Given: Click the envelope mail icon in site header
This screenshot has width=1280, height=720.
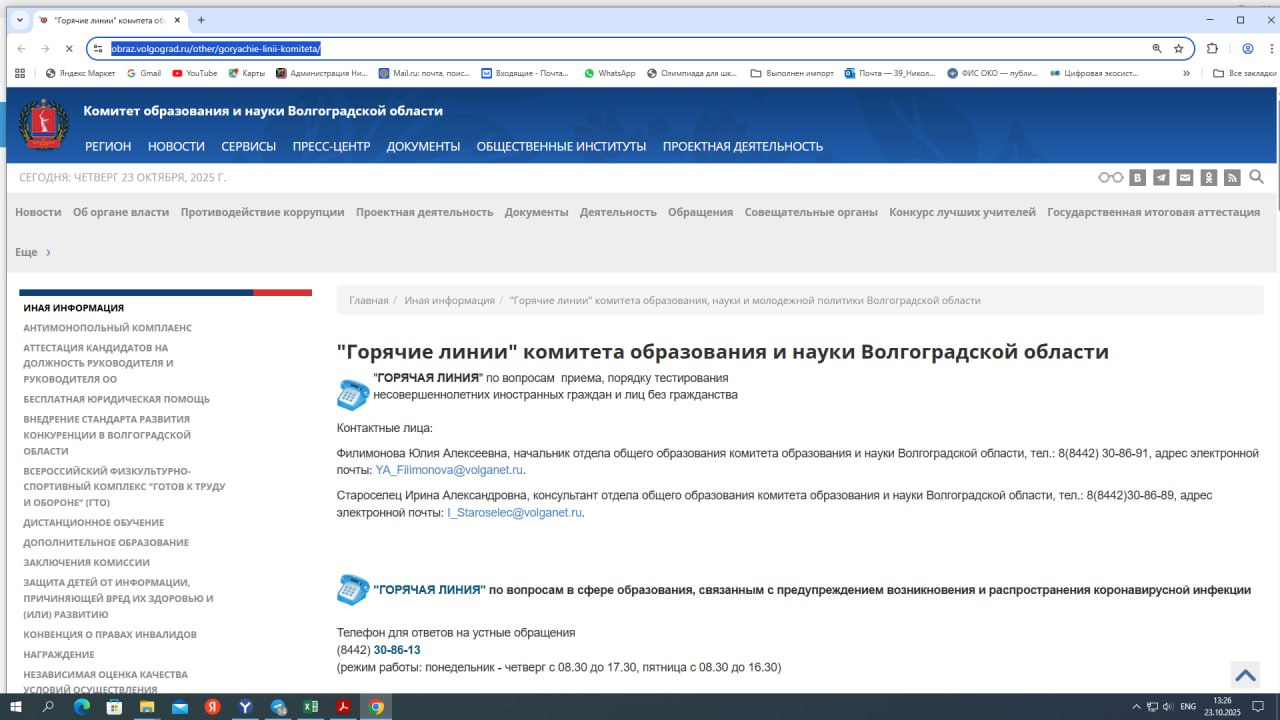Looking at the screenshot, I should (1185, 178).
